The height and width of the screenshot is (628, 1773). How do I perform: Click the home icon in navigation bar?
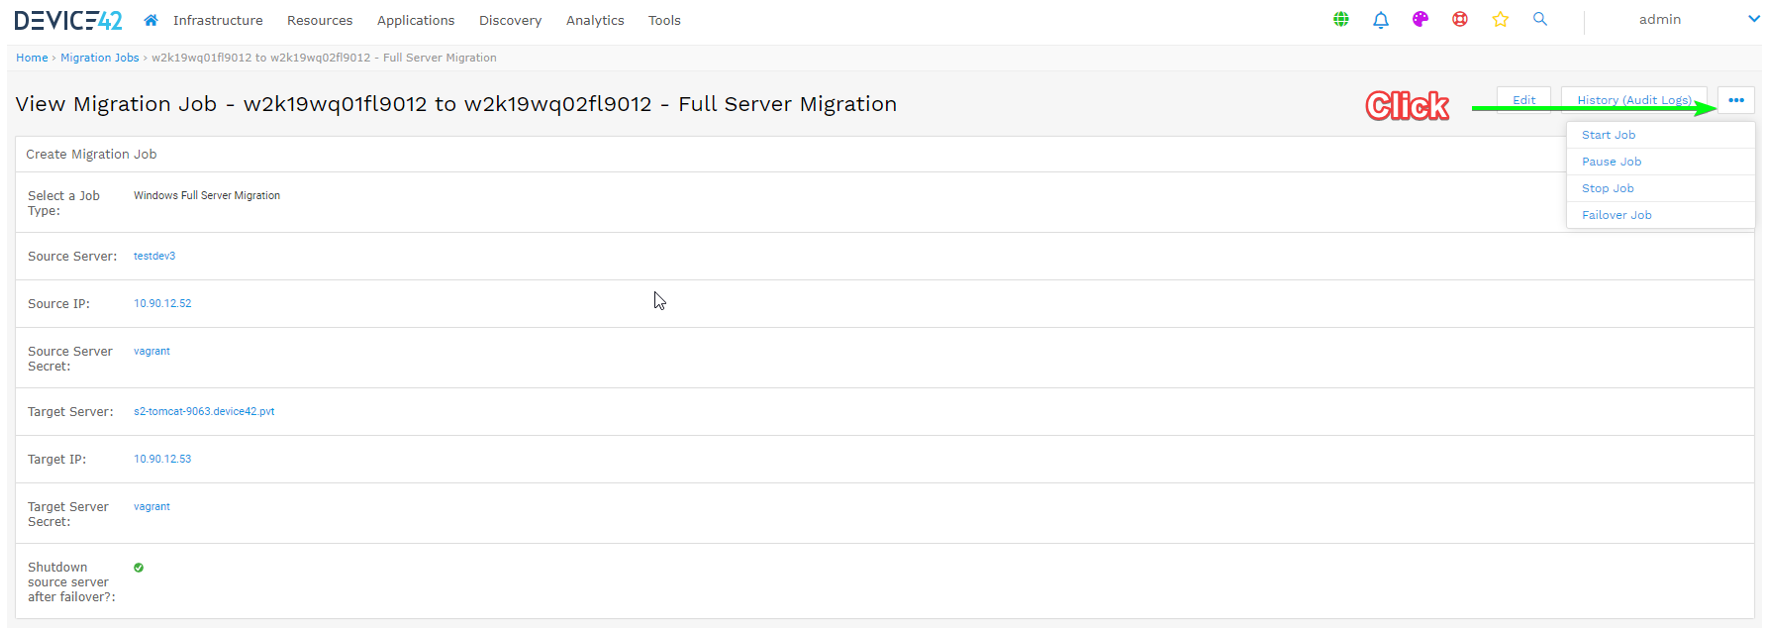pos(151,20)
